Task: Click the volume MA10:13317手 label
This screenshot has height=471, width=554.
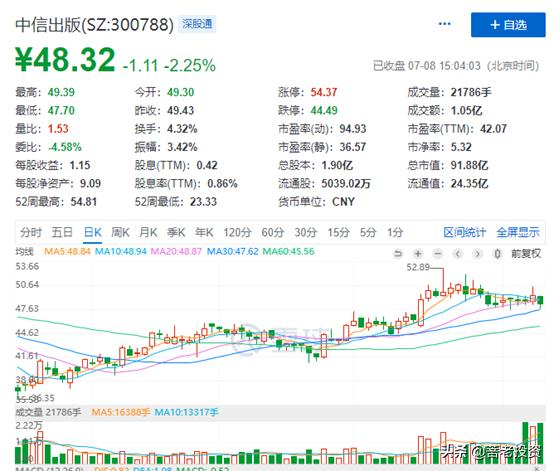Action: [x=187, y=412]
